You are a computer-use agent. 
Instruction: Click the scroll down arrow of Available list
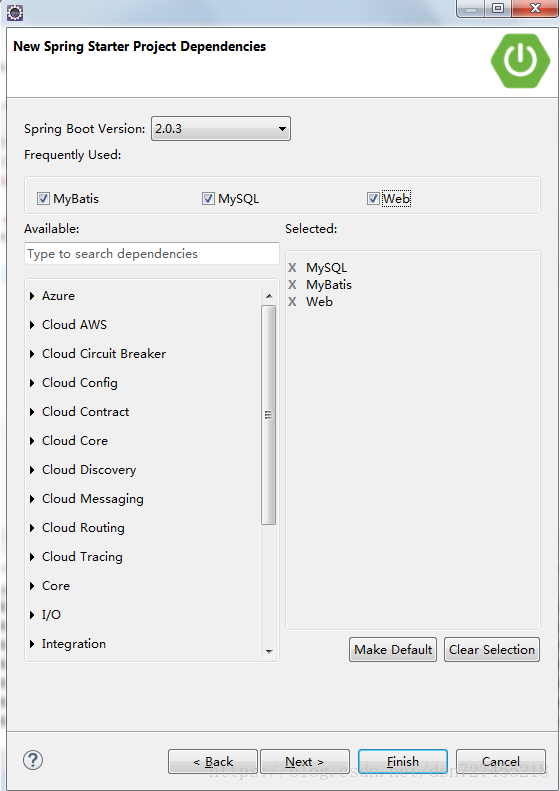(269, 651)
